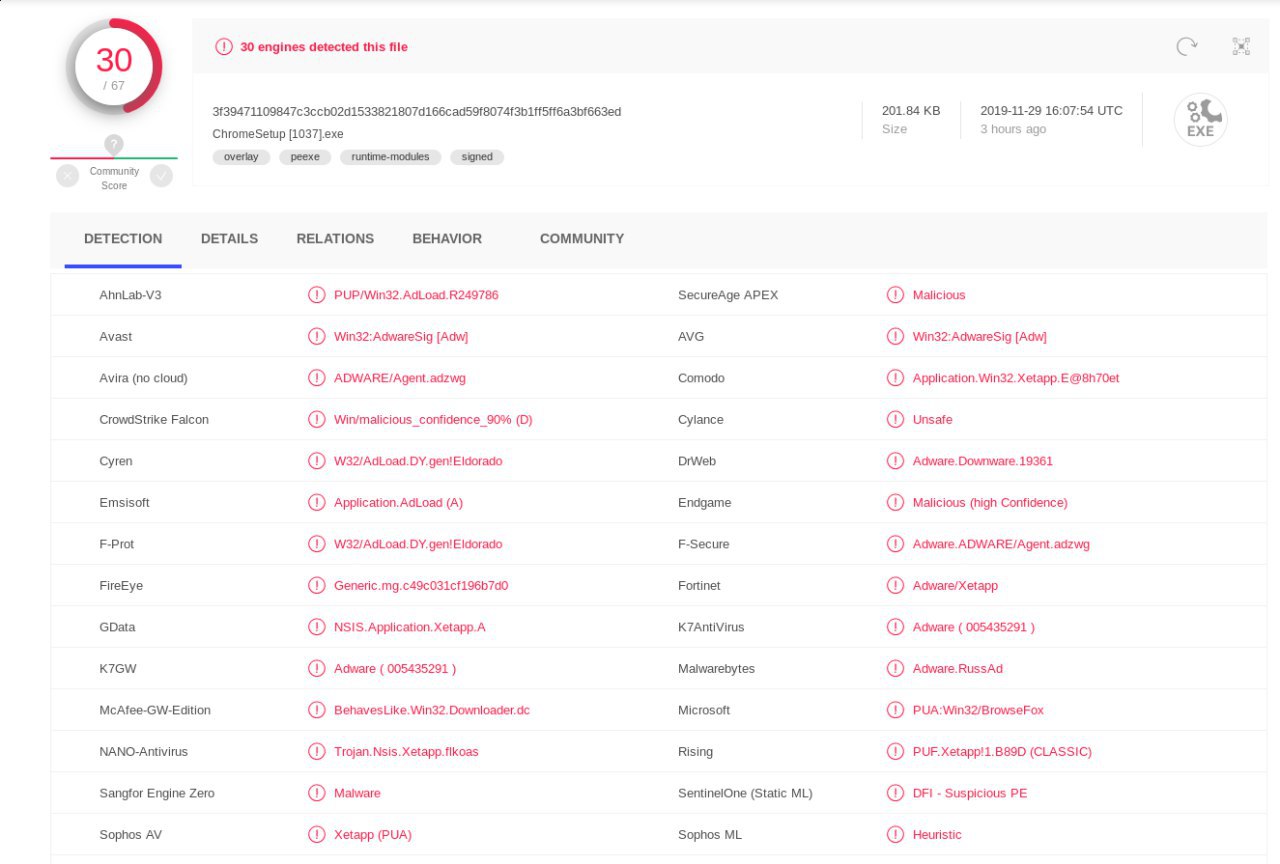Click '30 engines detected this file' text
Viewport: 1280px width, 864px height.
pos(324,47)
